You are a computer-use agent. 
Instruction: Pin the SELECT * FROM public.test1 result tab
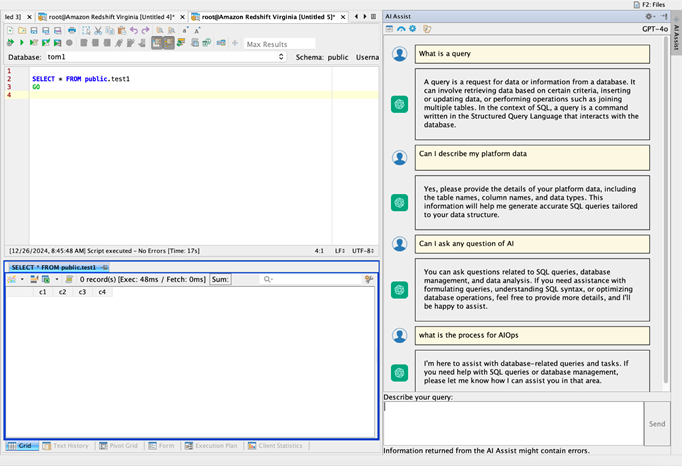104,268
